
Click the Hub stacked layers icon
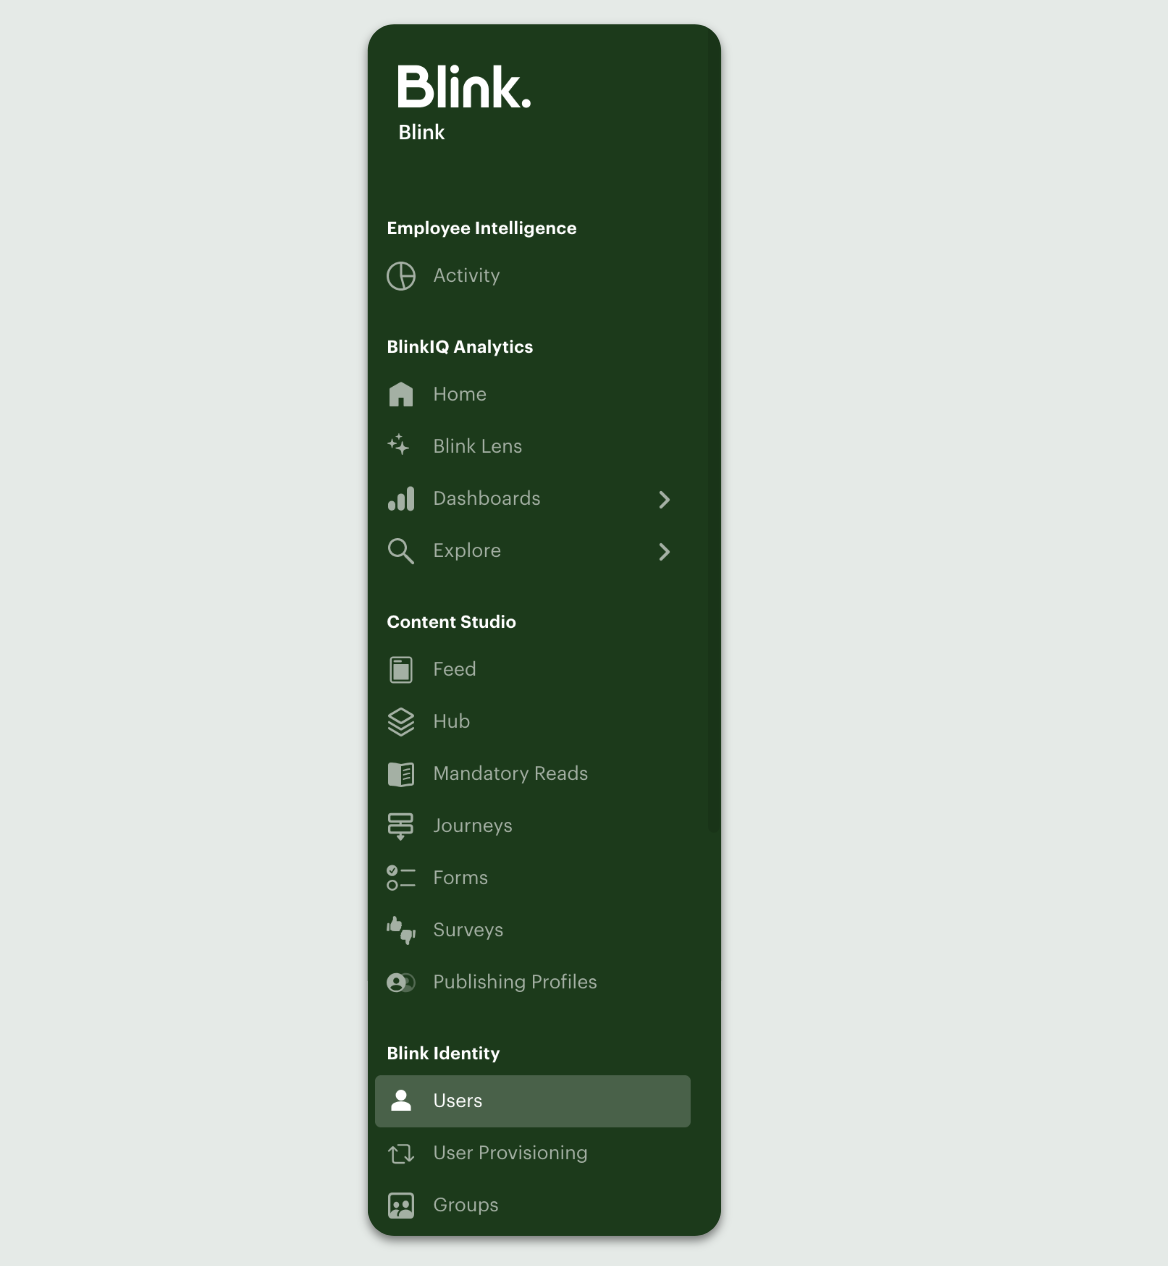(401, 722)
